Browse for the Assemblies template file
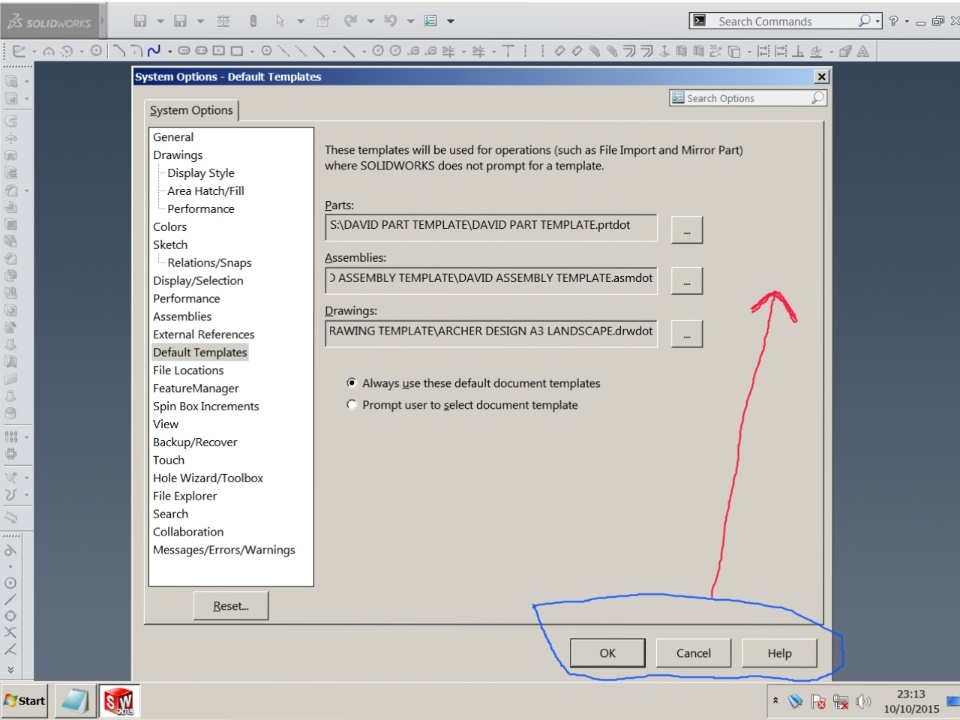Viewport: 960px width, 720px height. pos(686,281)
